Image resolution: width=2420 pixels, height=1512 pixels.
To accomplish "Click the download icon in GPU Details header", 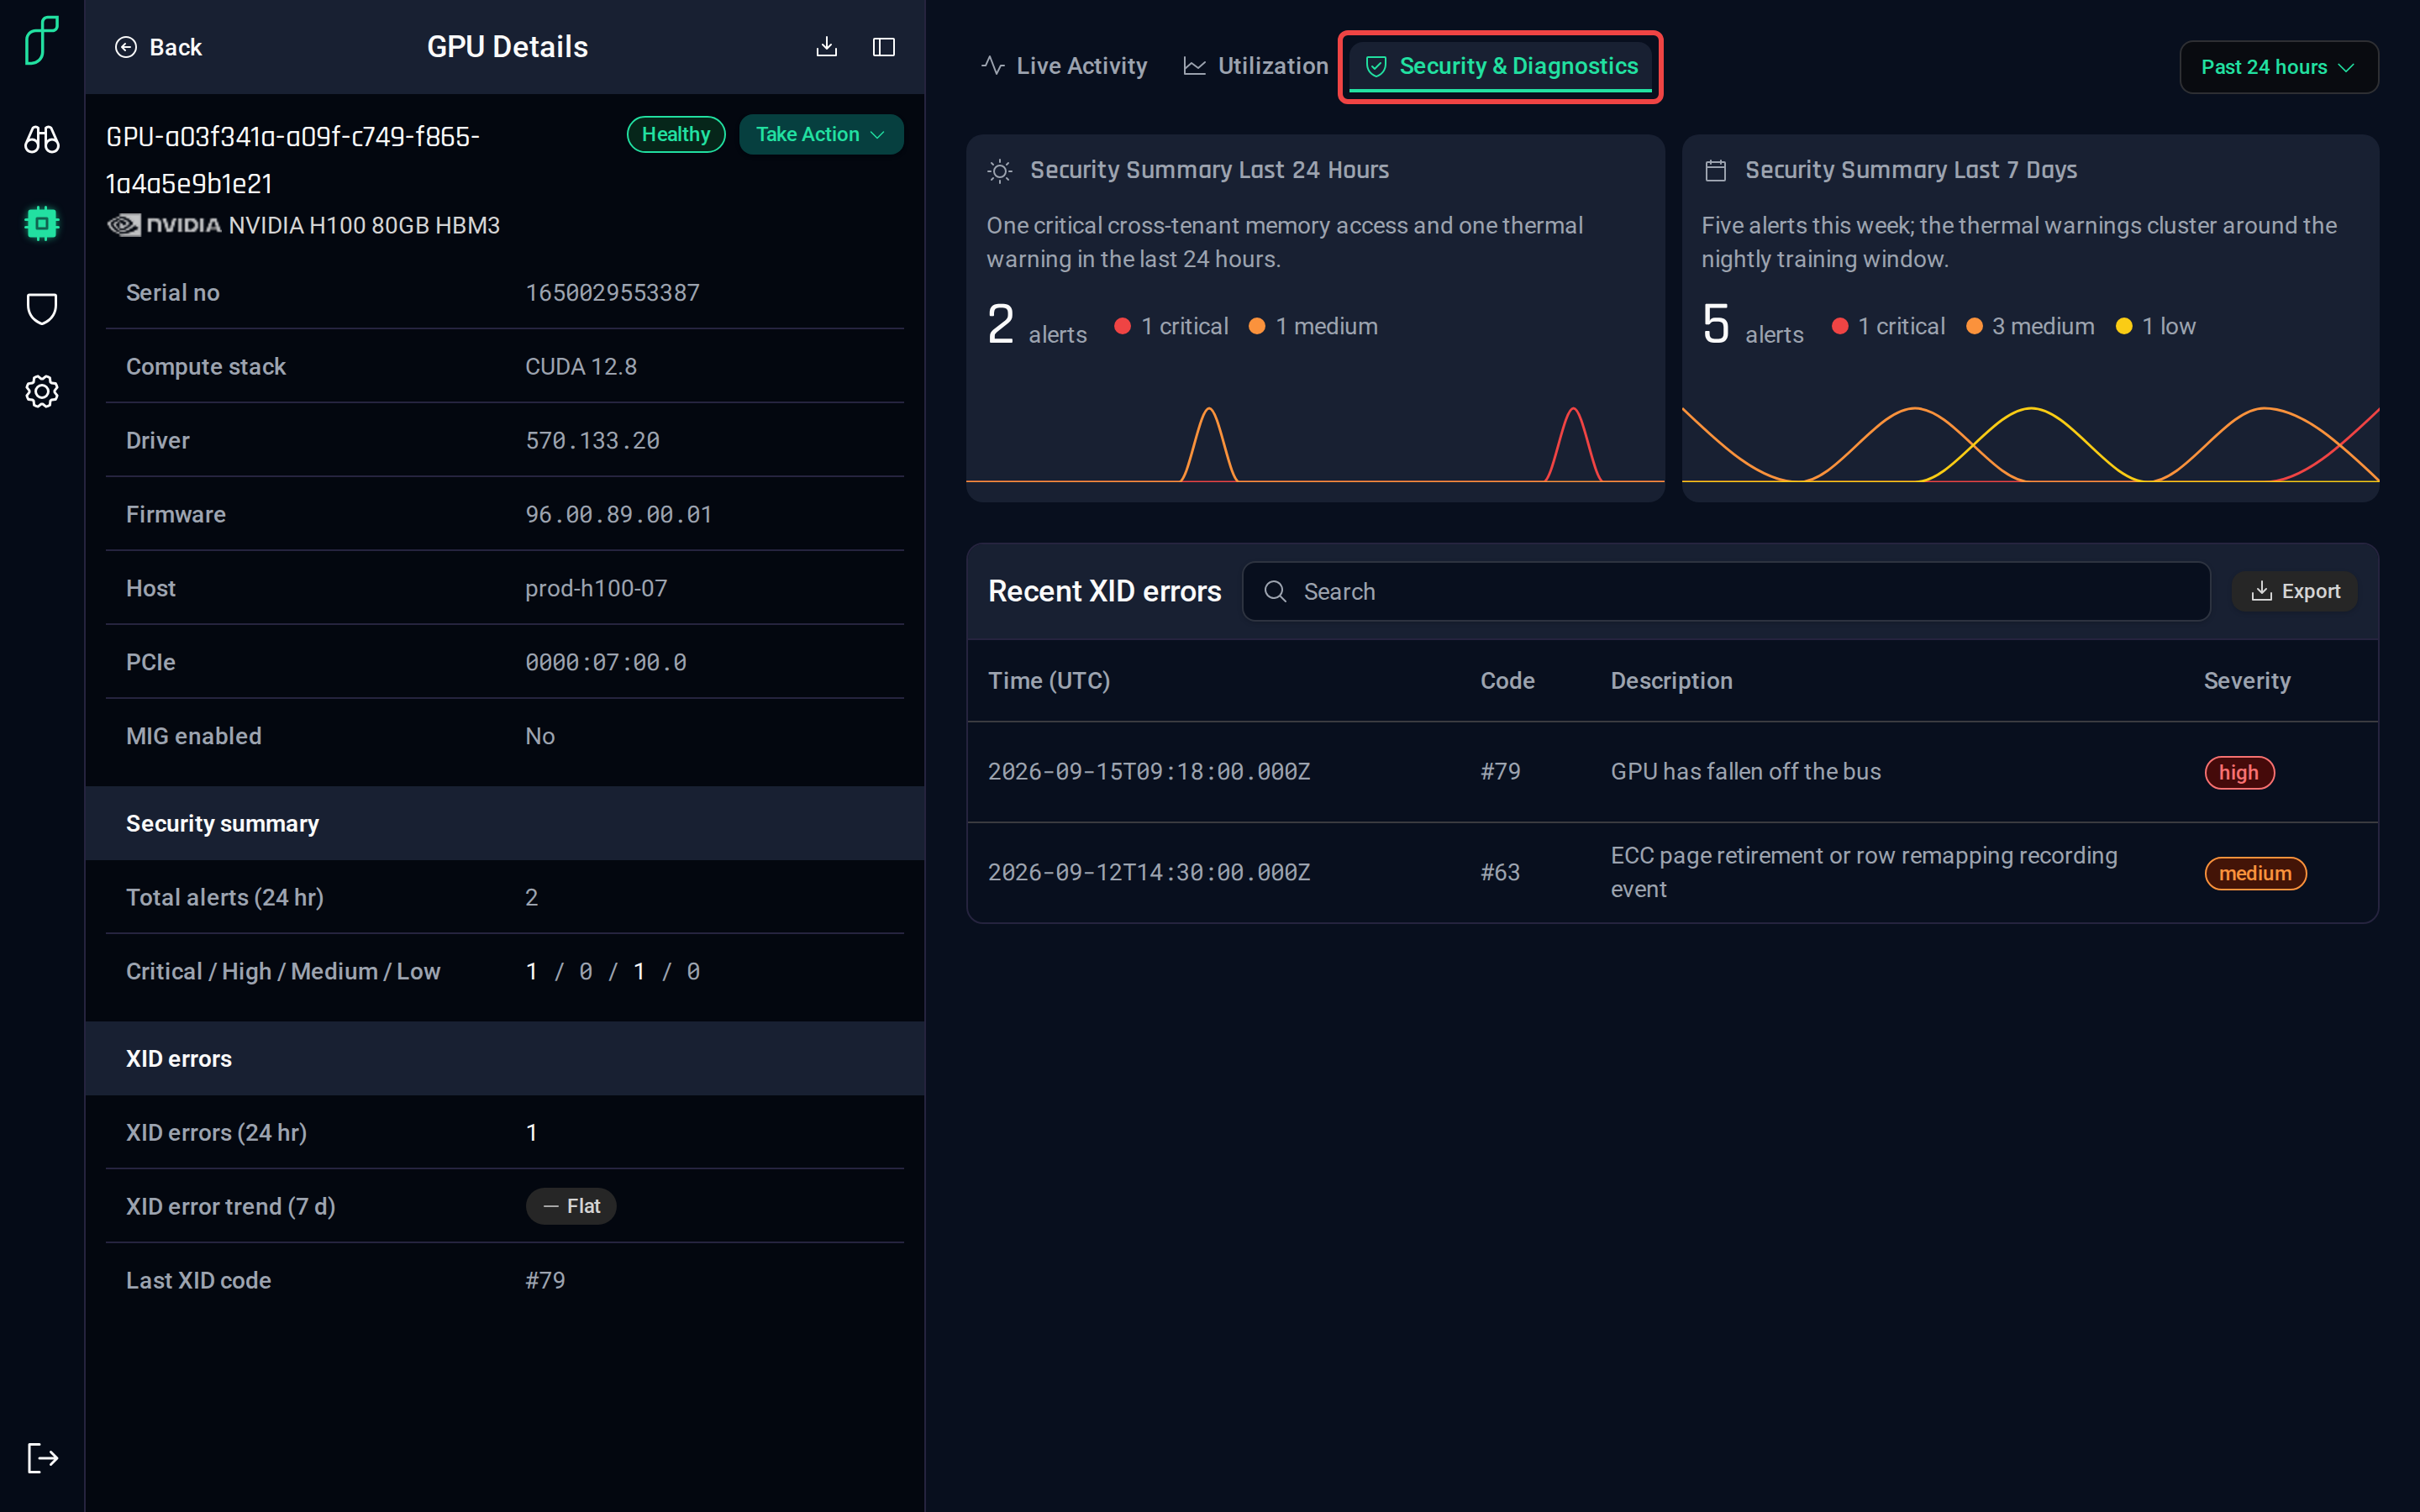I will coord(826,47).
